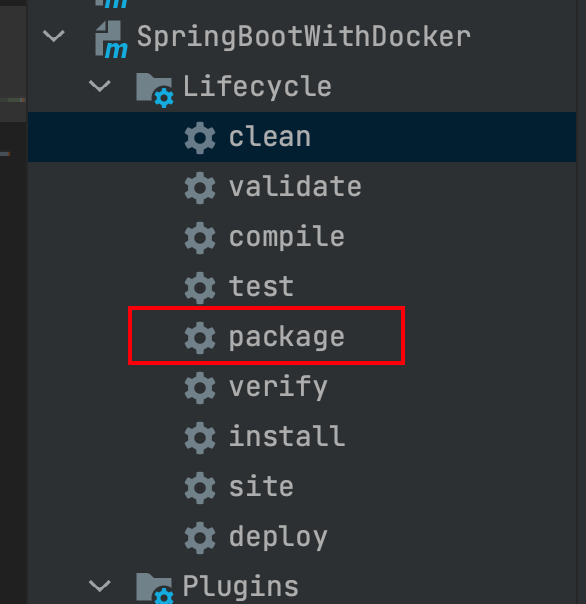Collapse the Lifecycle tree chevron
Viewport: 586px width, 604px height.
[x=100, y=86]
